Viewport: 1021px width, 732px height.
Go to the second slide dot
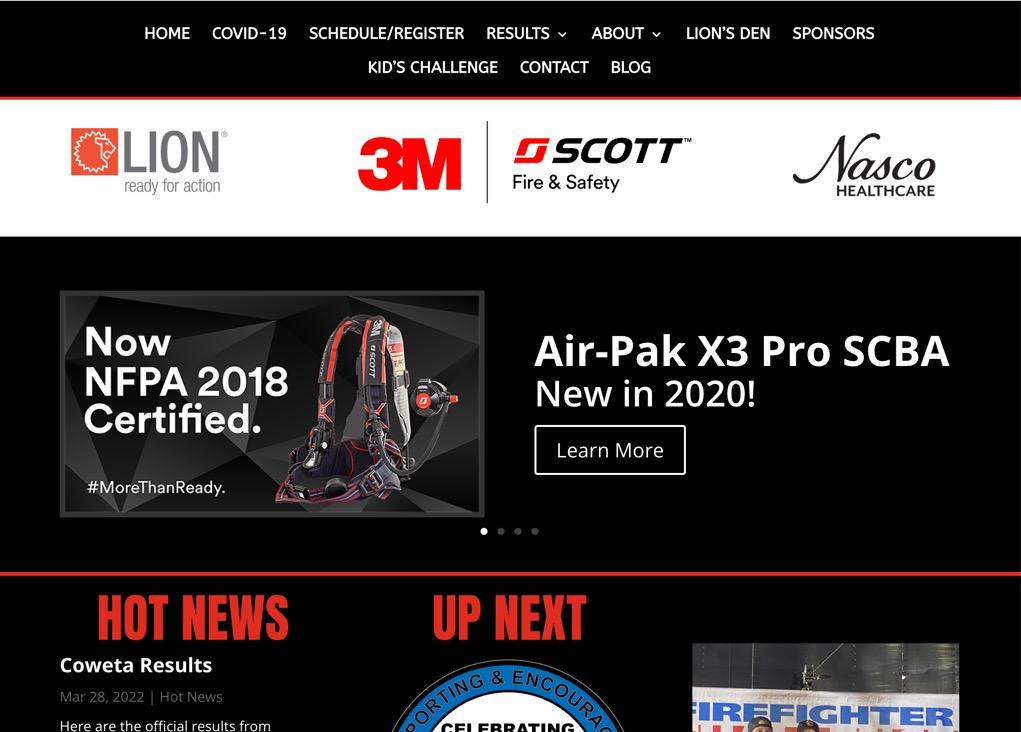[x=501, y=531]
